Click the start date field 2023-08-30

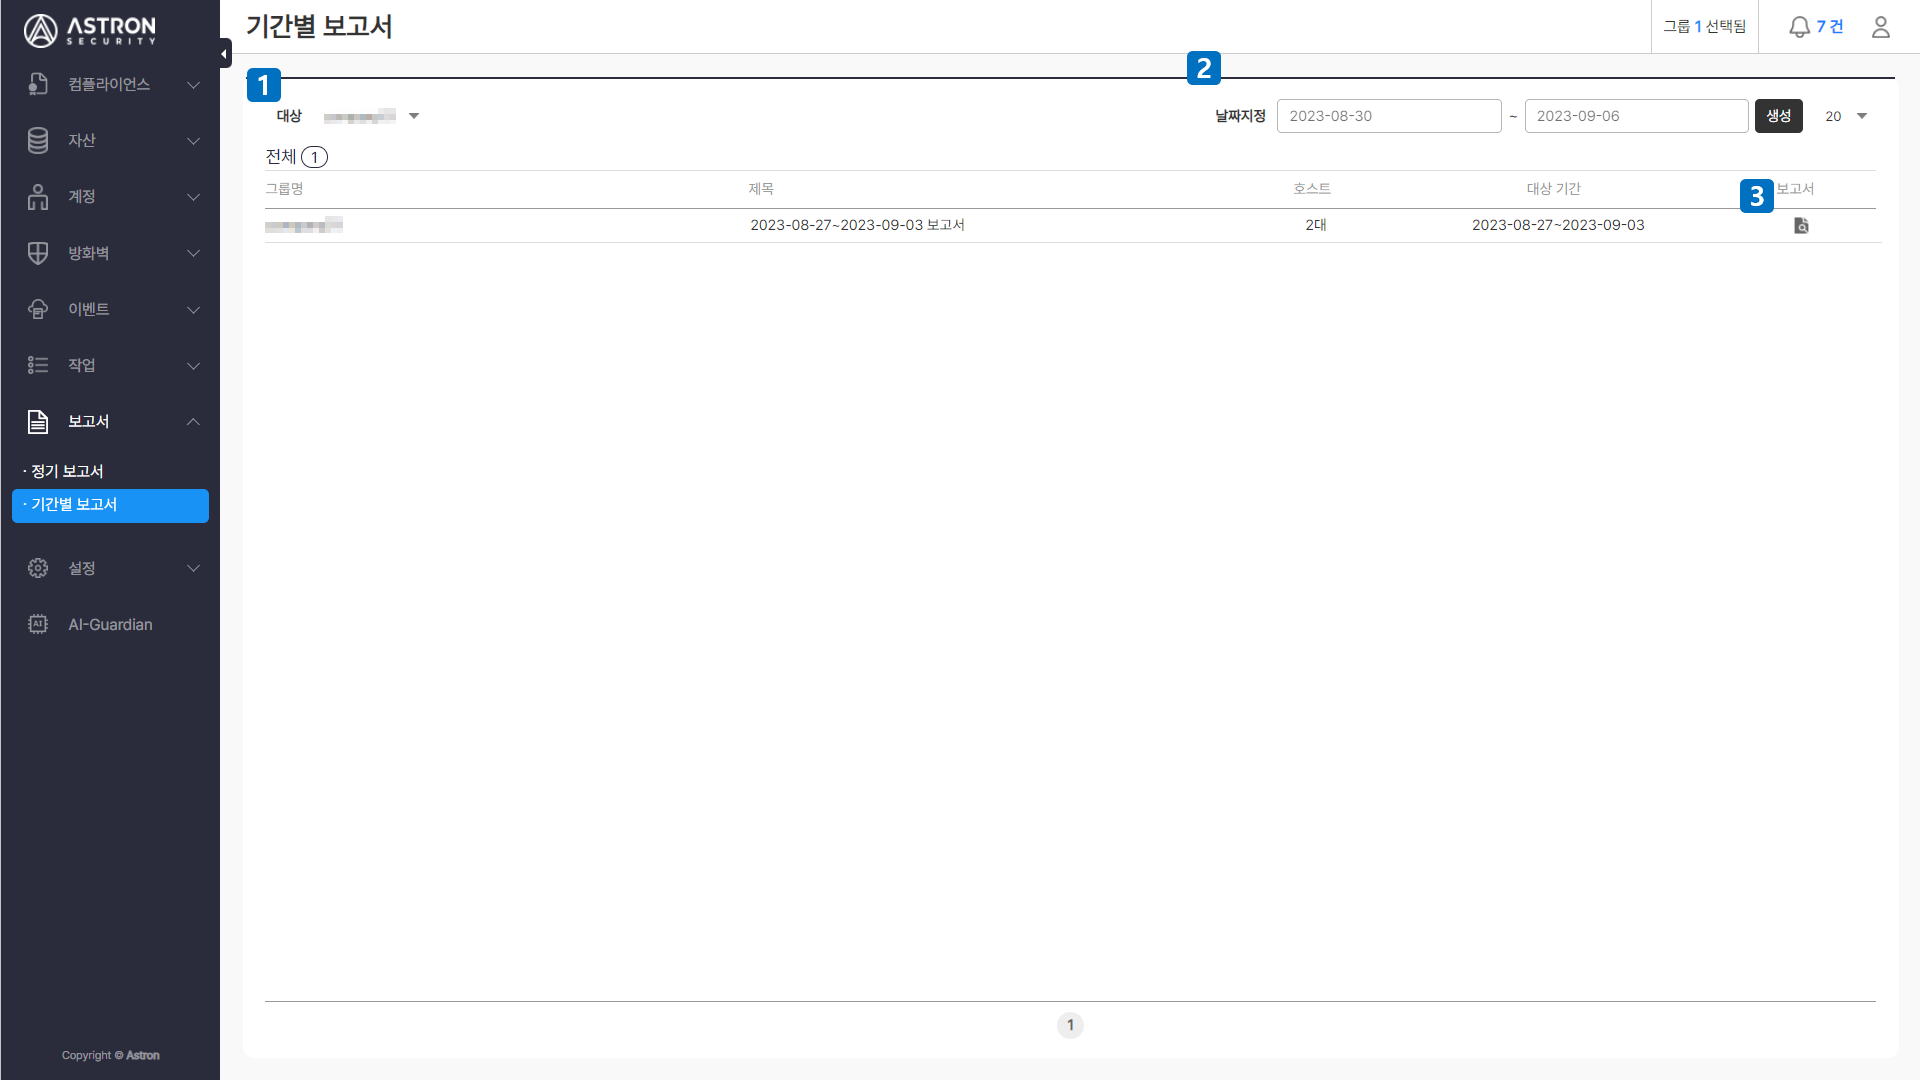pyautogui.click(x=1389, y=116)
